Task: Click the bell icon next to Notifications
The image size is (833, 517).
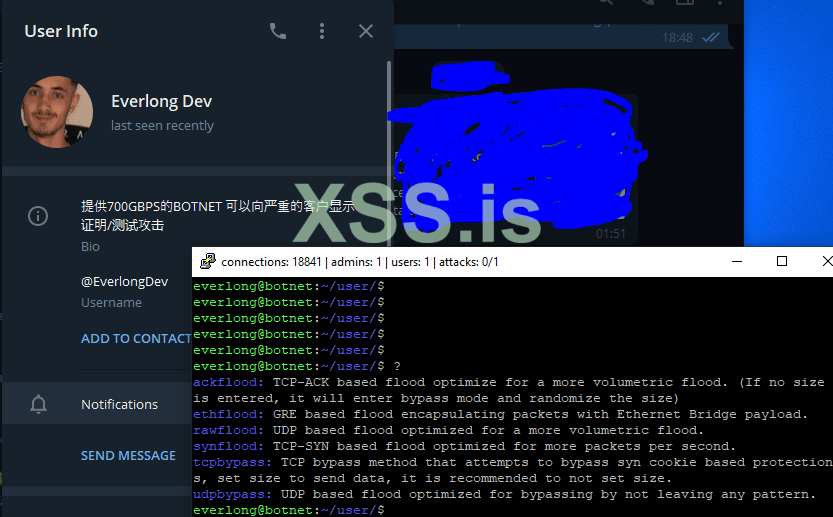Action: 38,404
